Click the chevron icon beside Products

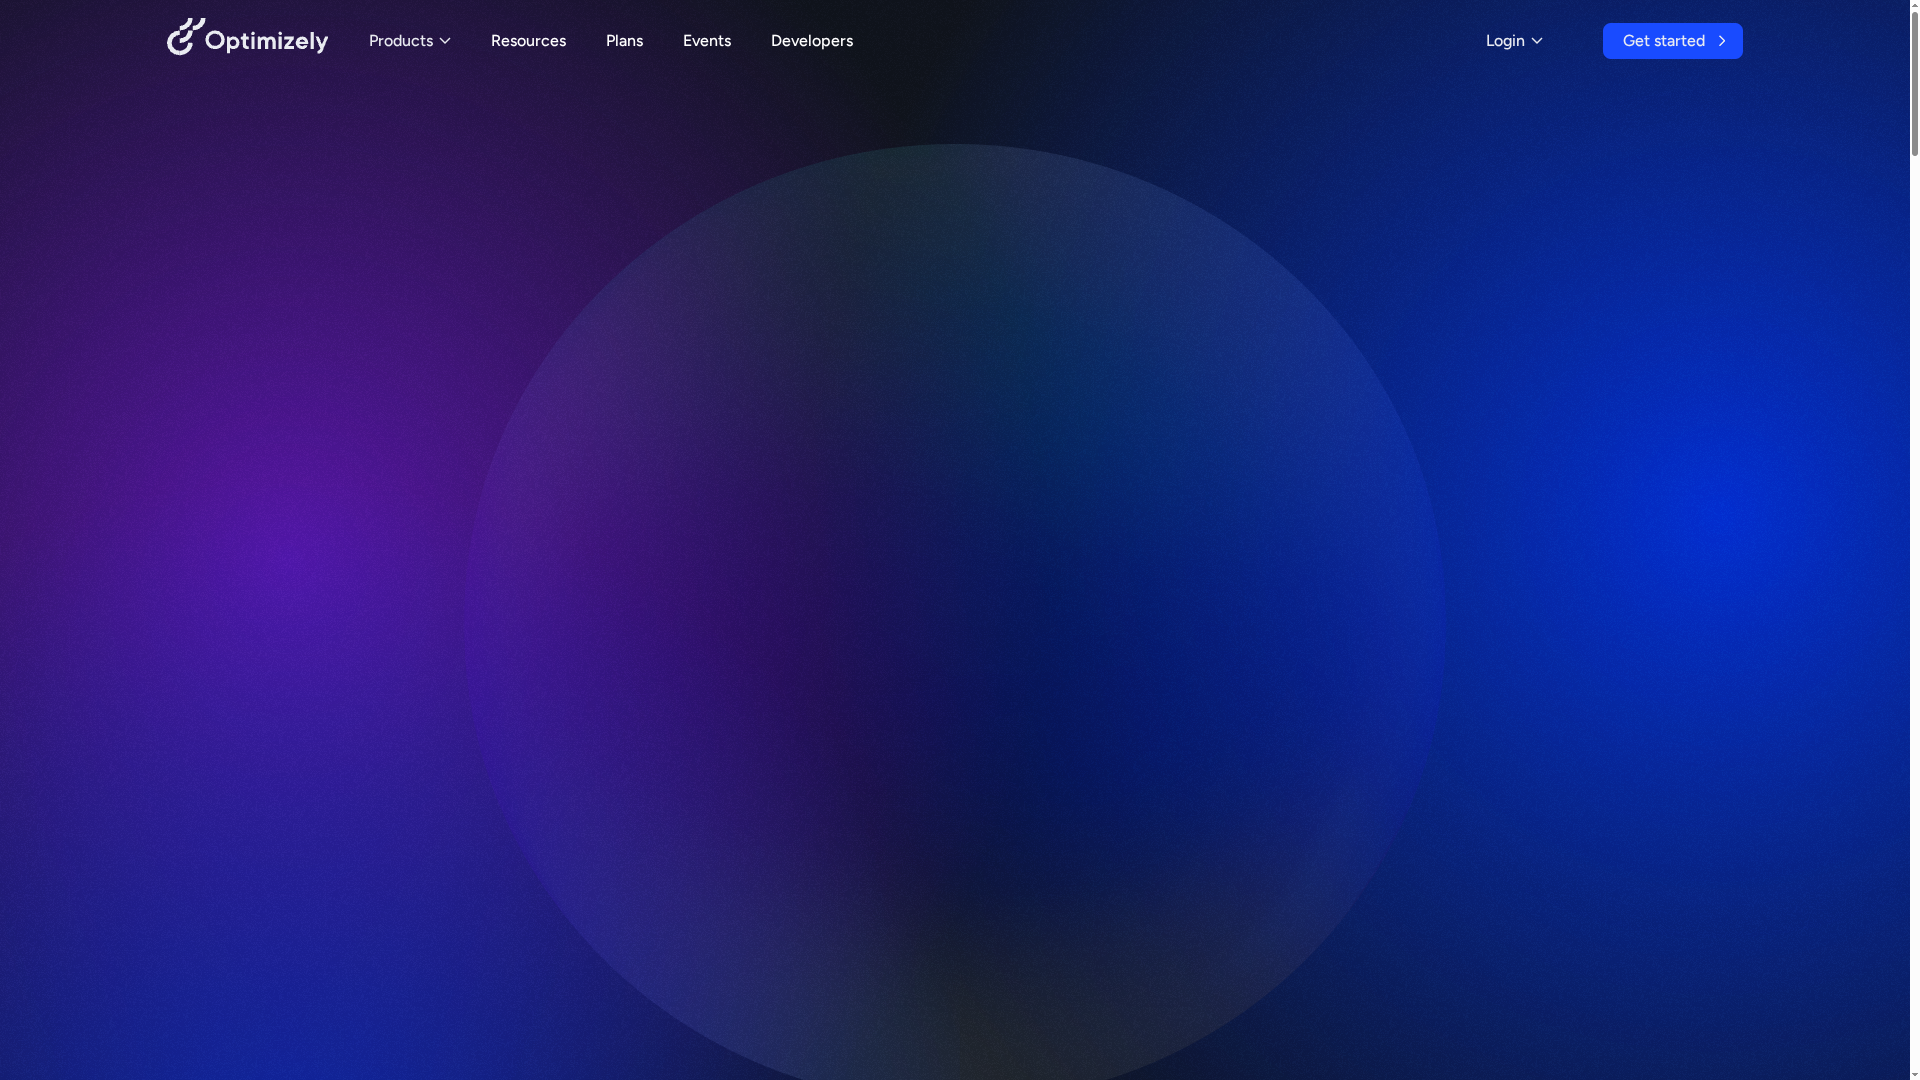pos(444,41)
